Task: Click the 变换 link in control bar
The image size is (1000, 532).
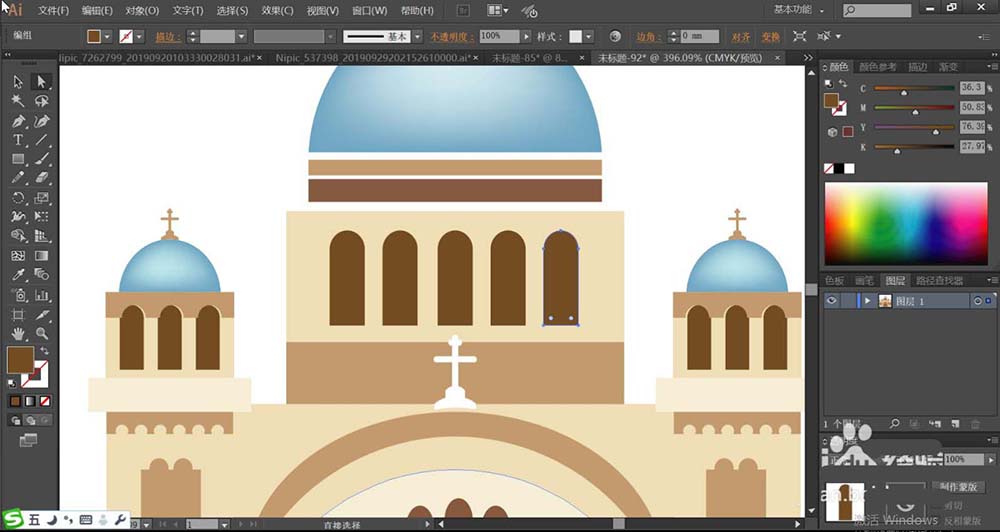Action: pos(770,36)
